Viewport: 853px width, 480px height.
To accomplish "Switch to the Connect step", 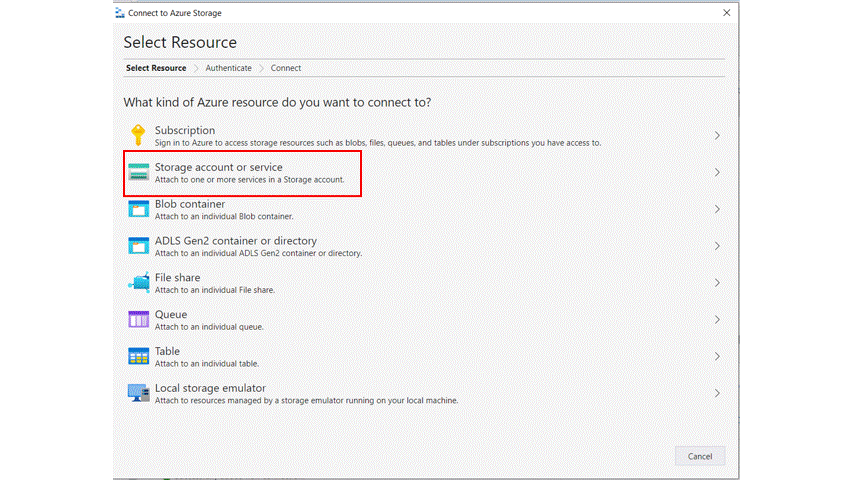I will tap(286, 68).
